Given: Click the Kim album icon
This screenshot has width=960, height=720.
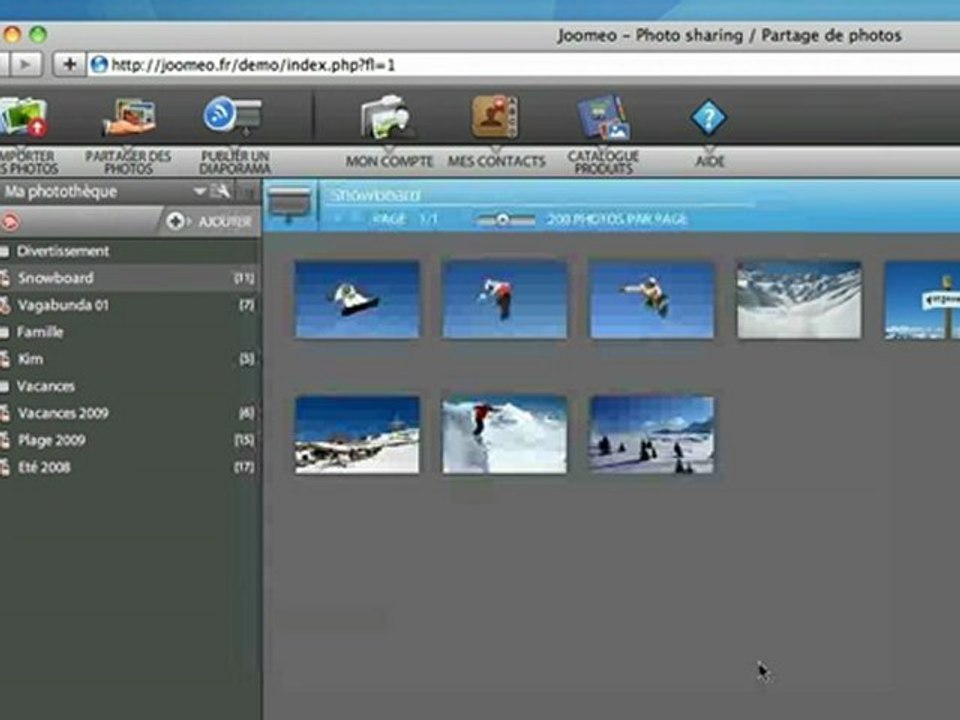Looking at the screenshot, I should pos(5,359).
